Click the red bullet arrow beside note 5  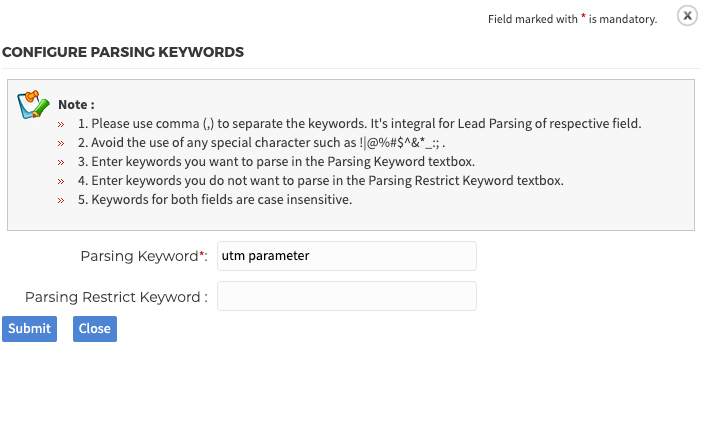coord(61,200)
